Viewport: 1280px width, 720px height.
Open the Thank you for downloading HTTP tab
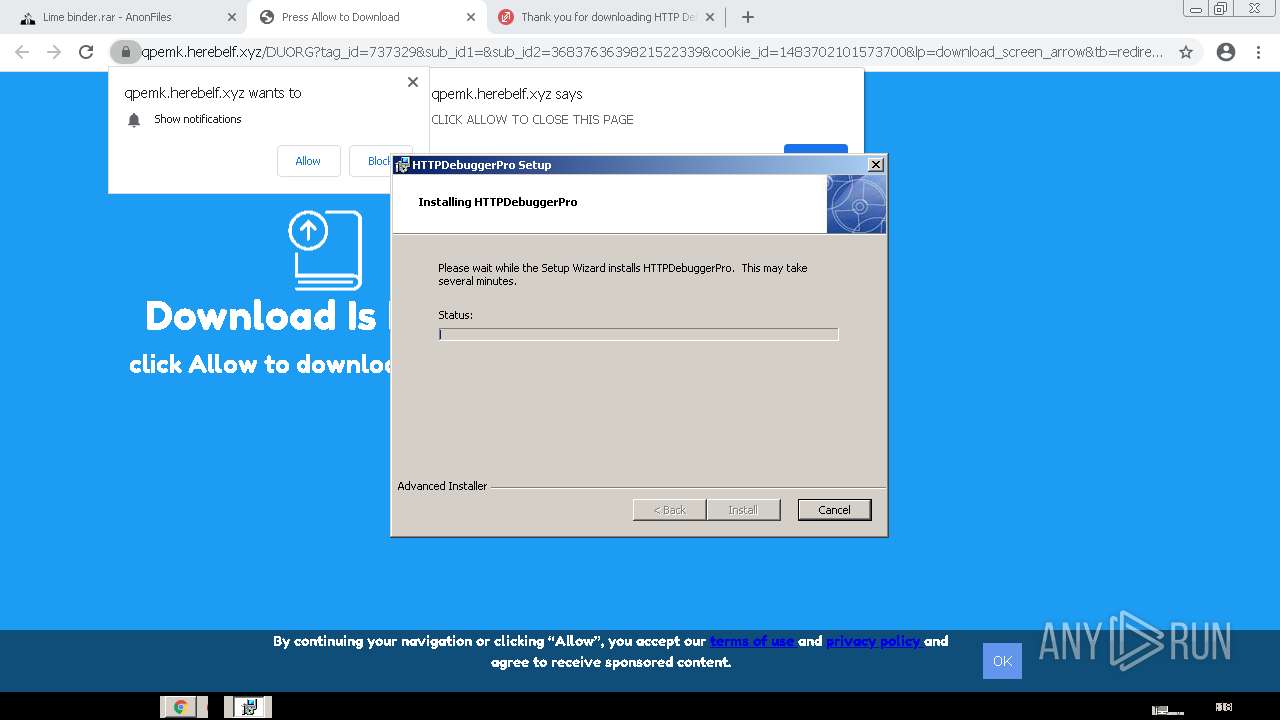pos(606,17)
